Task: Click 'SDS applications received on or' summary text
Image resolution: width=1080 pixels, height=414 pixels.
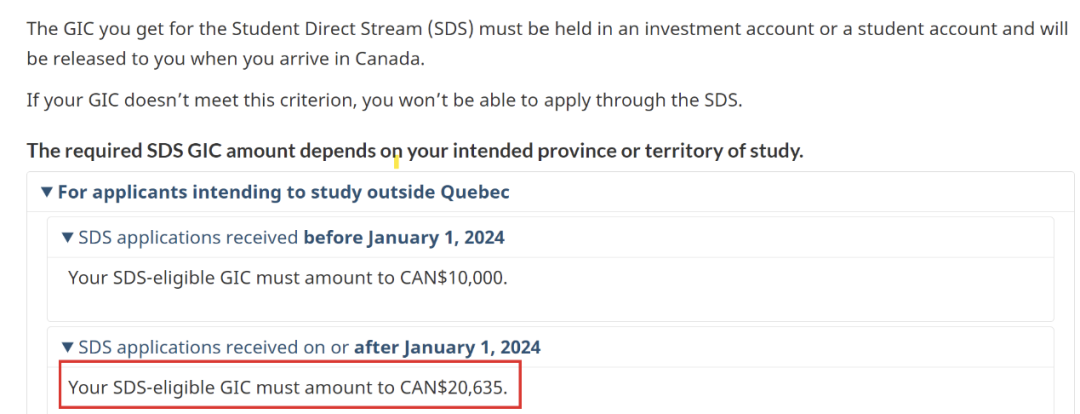Action: [x=214, y=348]
